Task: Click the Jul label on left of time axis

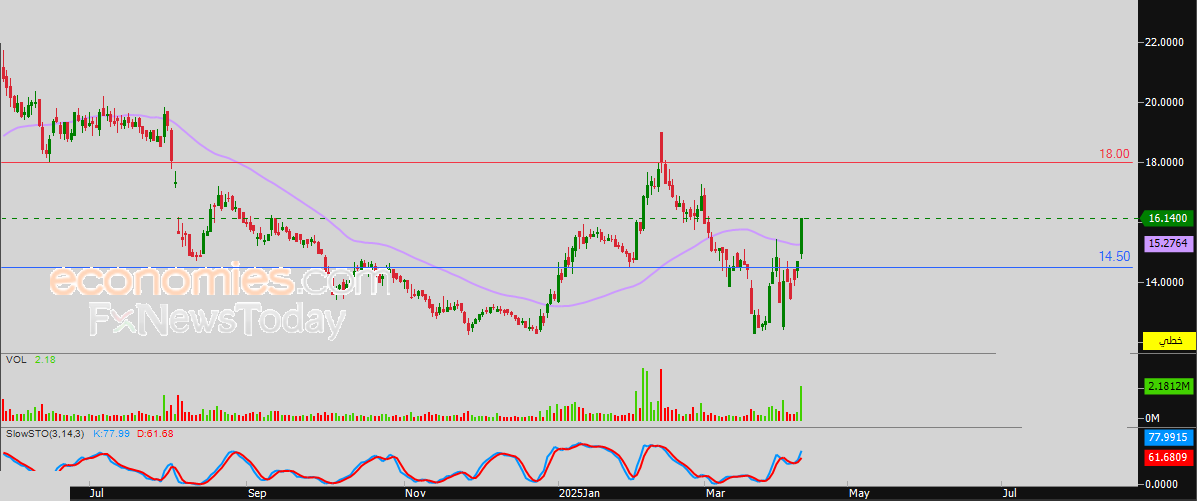Action: click(x=97, y=493)
